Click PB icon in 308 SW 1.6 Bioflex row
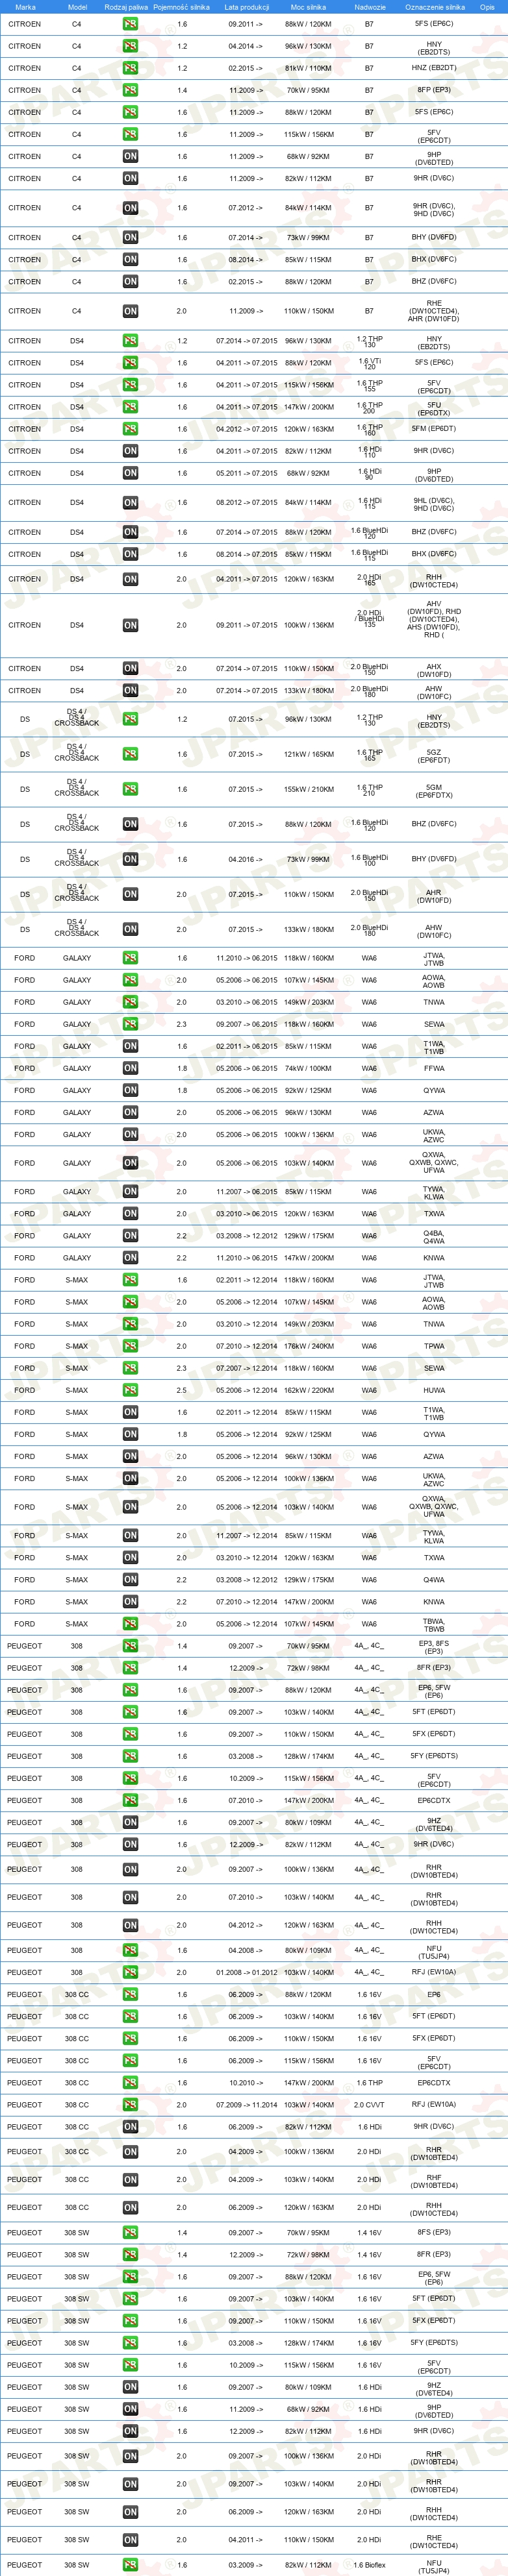 point(130,2565)
